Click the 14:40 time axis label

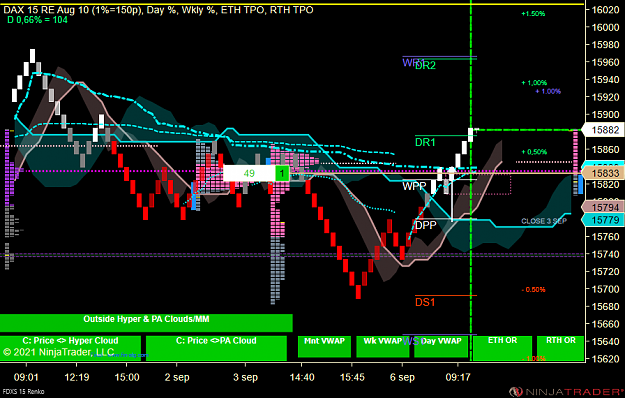coord(302,377)
